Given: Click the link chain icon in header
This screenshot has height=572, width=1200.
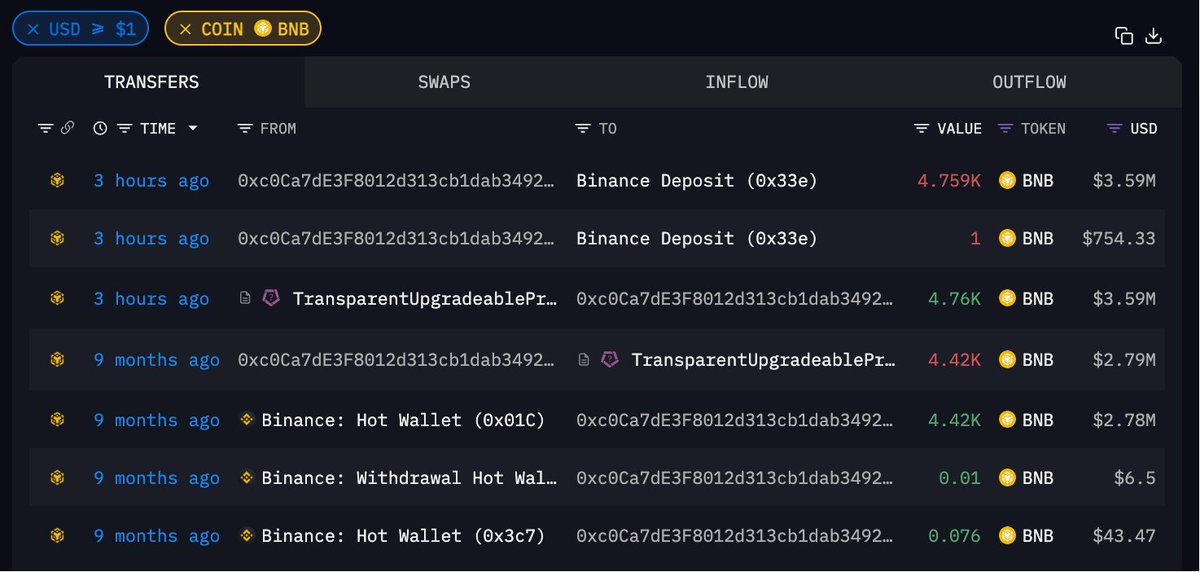Looking at the screenshot, I should [67, 128].
